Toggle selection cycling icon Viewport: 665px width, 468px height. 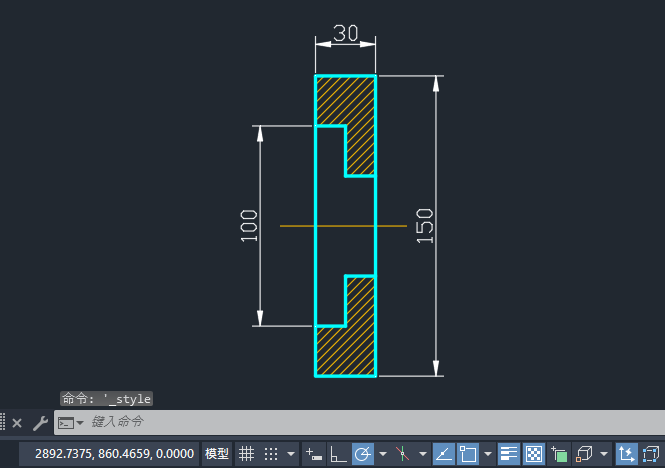pyautogui.click(x=559, y=454)
